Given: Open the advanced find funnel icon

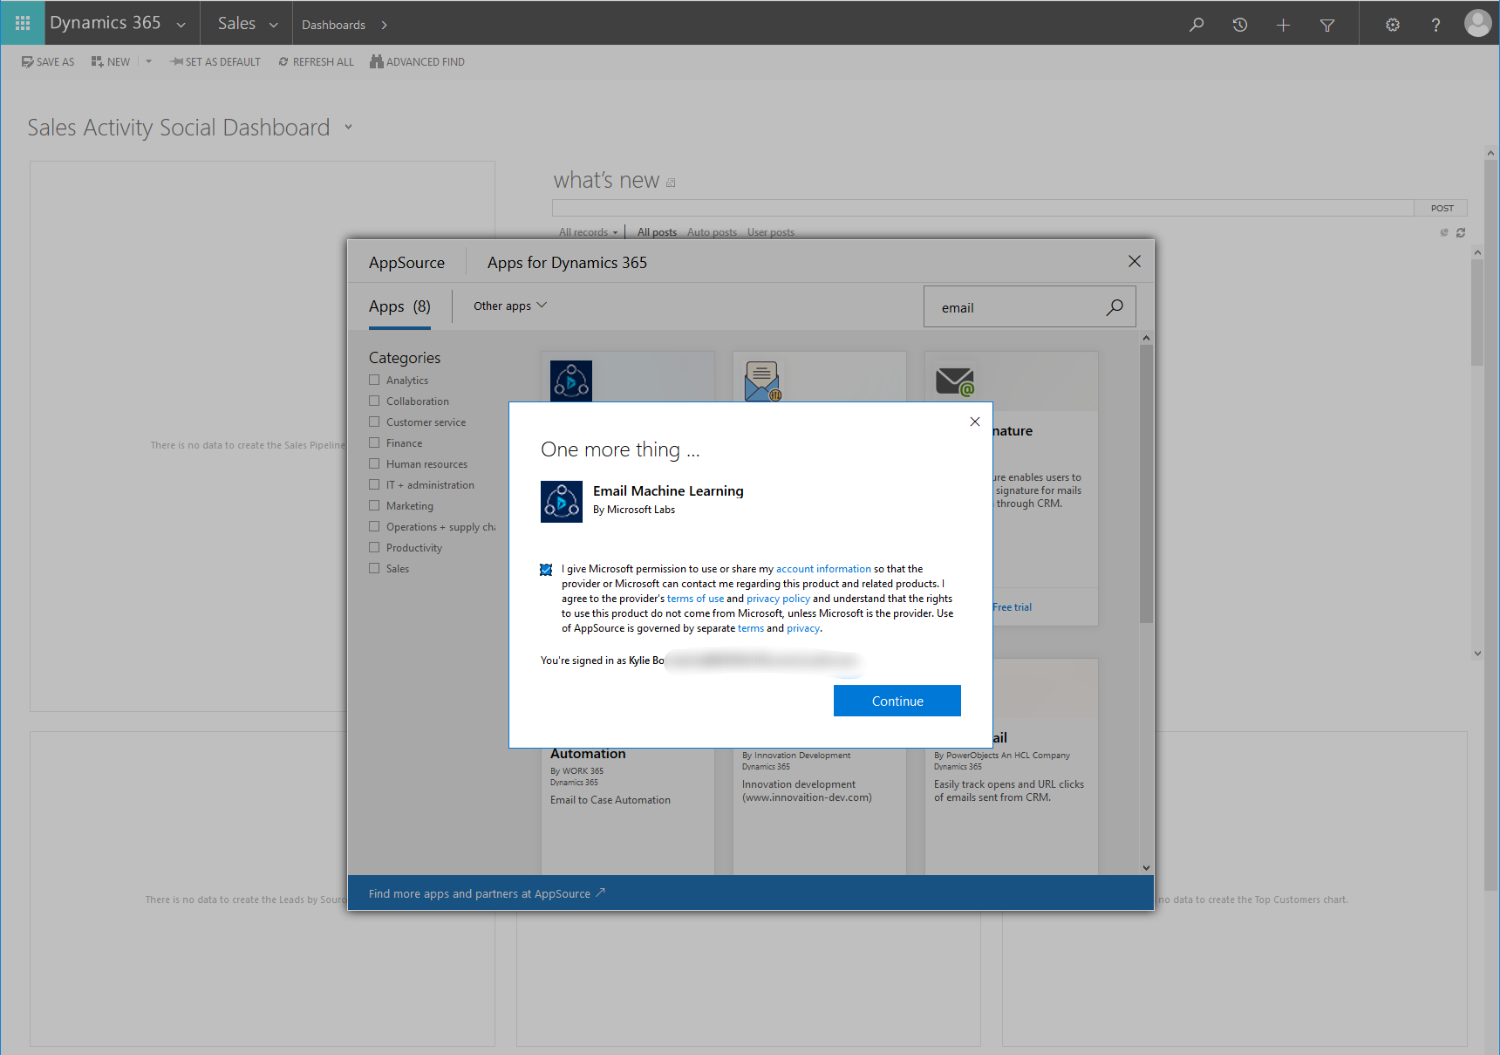Looking at the screenshot, I should point(1327,25).
